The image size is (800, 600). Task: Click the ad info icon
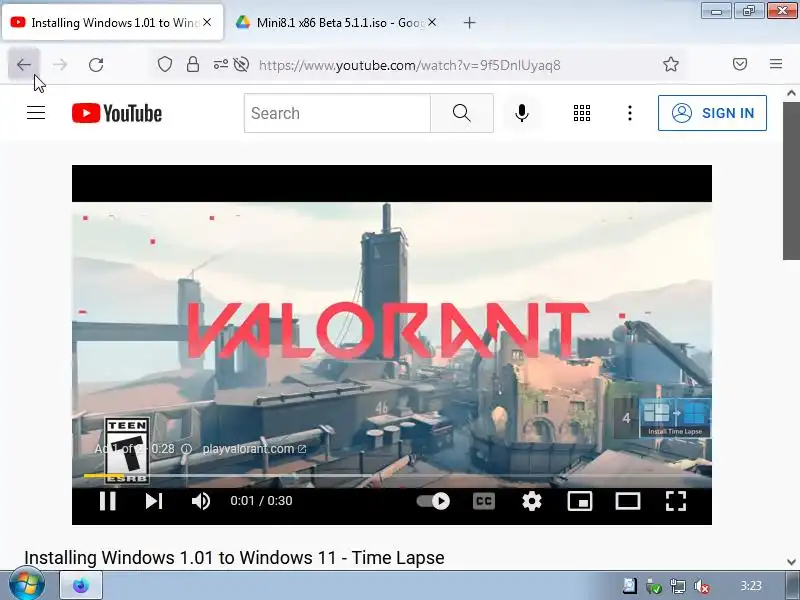click(187, 449)
